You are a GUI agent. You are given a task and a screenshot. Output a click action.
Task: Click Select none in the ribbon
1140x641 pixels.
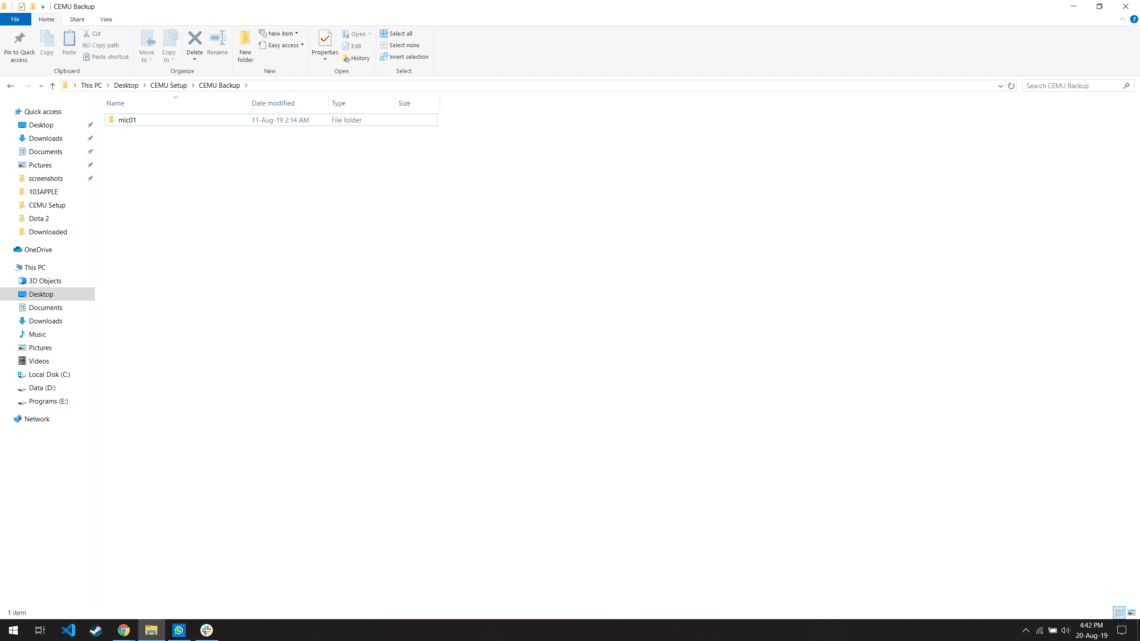point(400,45)
